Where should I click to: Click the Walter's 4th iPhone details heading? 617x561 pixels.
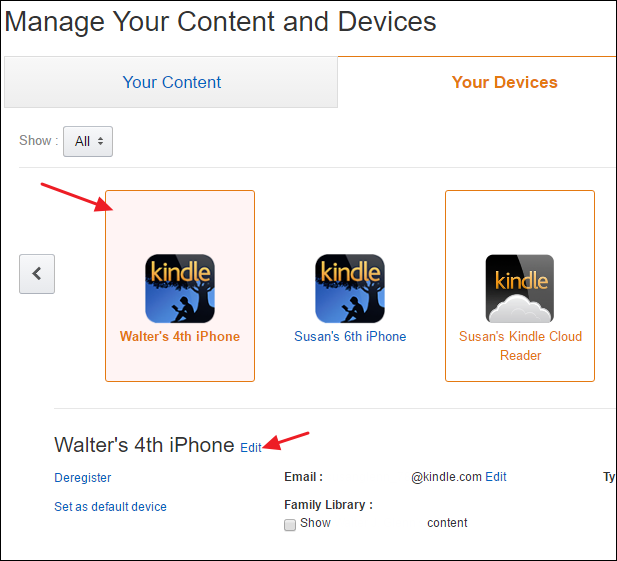click(x=144, y=445)
